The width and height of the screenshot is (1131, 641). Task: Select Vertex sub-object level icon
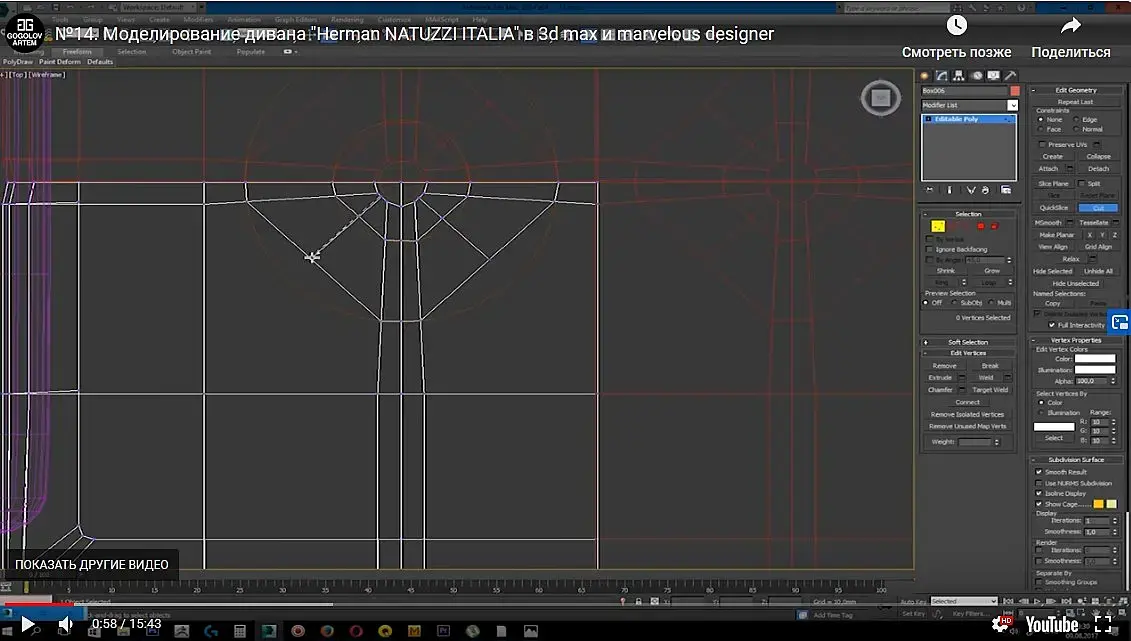(x=938, y=226)
